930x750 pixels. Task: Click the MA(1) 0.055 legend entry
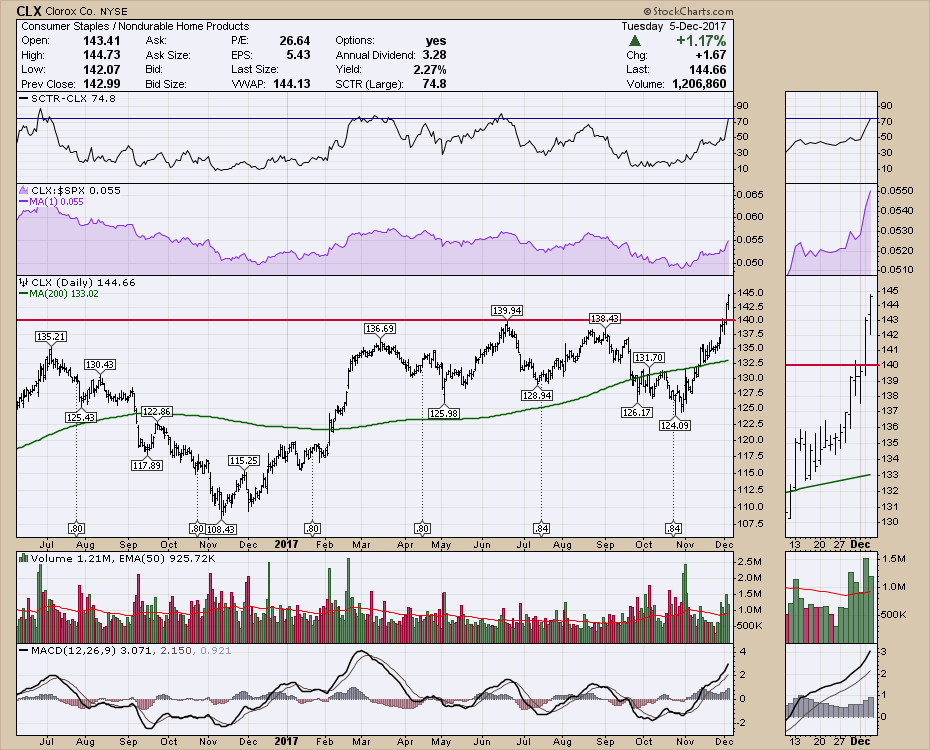52,202
